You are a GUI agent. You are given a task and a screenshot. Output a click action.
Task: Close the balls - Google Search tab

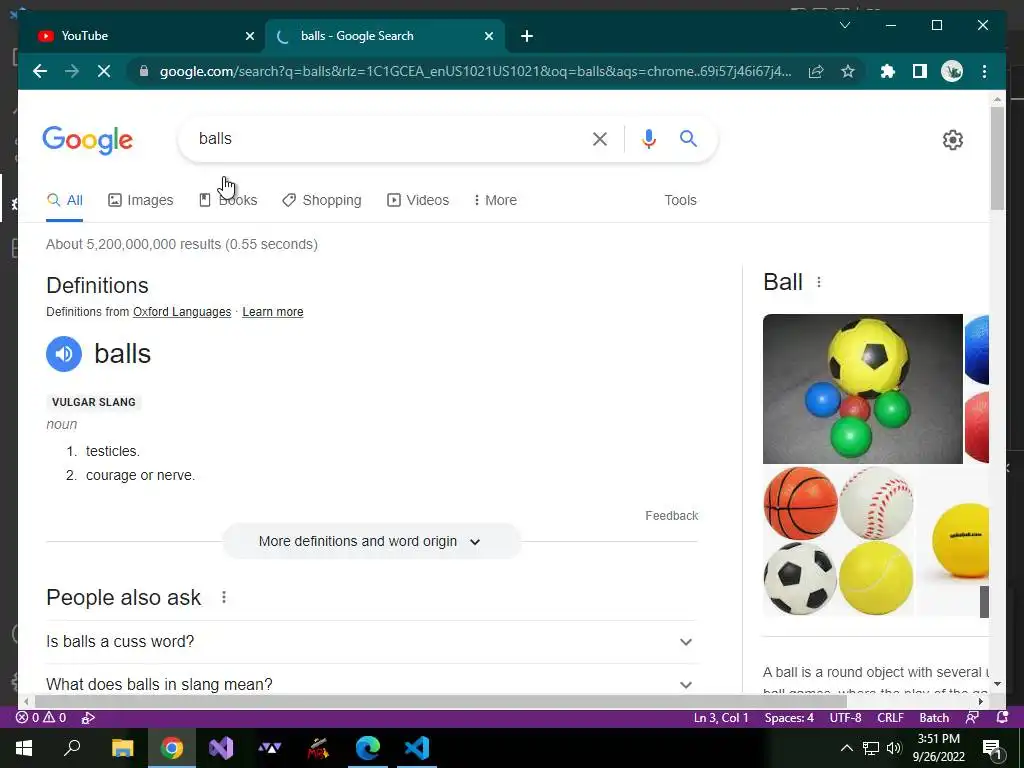click(488, 36)
